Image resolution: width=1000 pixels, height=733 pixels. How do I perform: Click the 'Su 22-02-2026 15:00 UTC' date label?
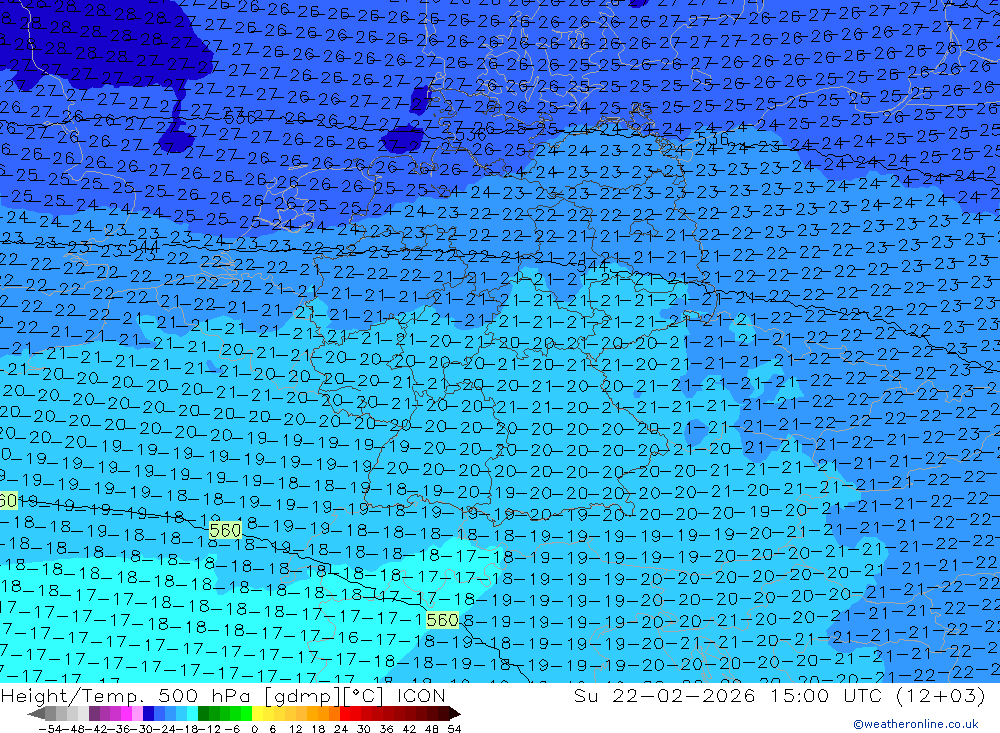[x=729, y=695]
